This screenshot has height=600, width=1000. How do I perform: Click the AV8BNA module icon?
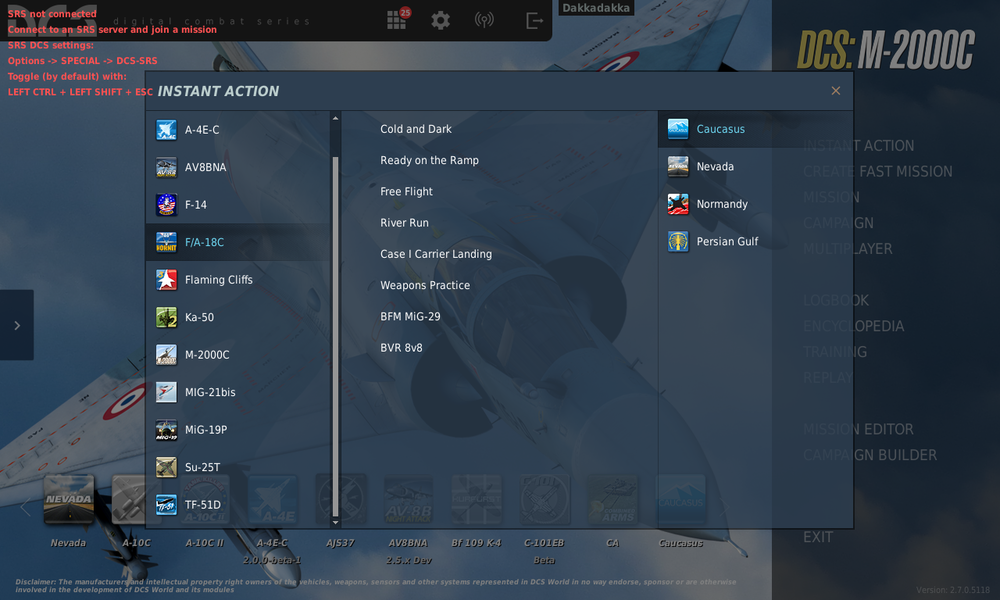(166, 167)
